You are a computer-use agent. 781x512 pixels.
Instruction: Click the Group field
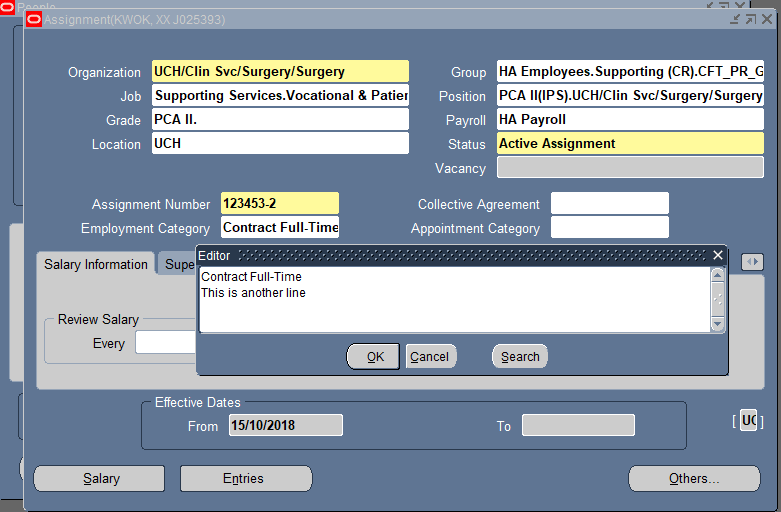pos(630,71)
